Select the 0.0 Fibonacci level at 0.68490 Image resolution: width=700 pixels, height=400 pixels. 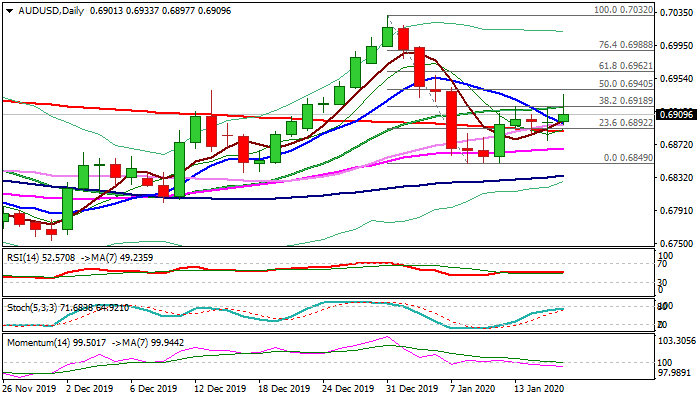(x=628, y=158)
